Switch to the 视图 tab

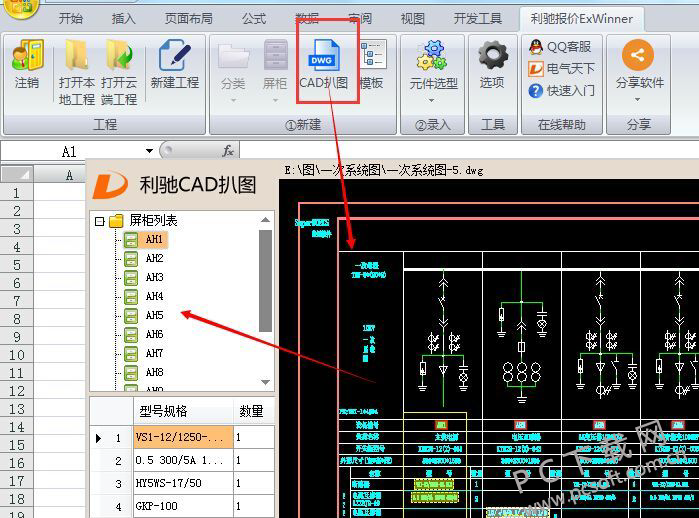412,19
